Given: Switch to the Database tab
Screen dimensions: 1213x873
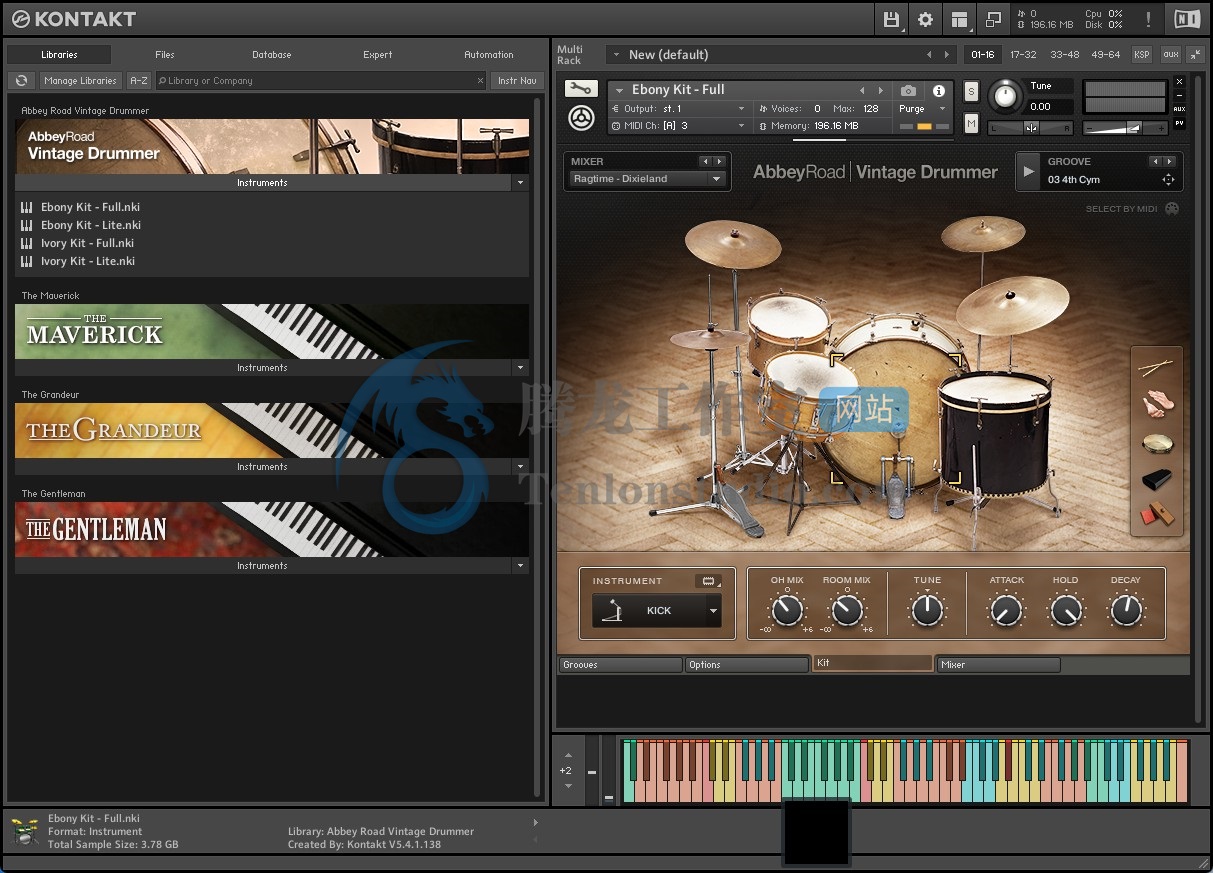Looking at the screenshot, I should pos(272,55).
